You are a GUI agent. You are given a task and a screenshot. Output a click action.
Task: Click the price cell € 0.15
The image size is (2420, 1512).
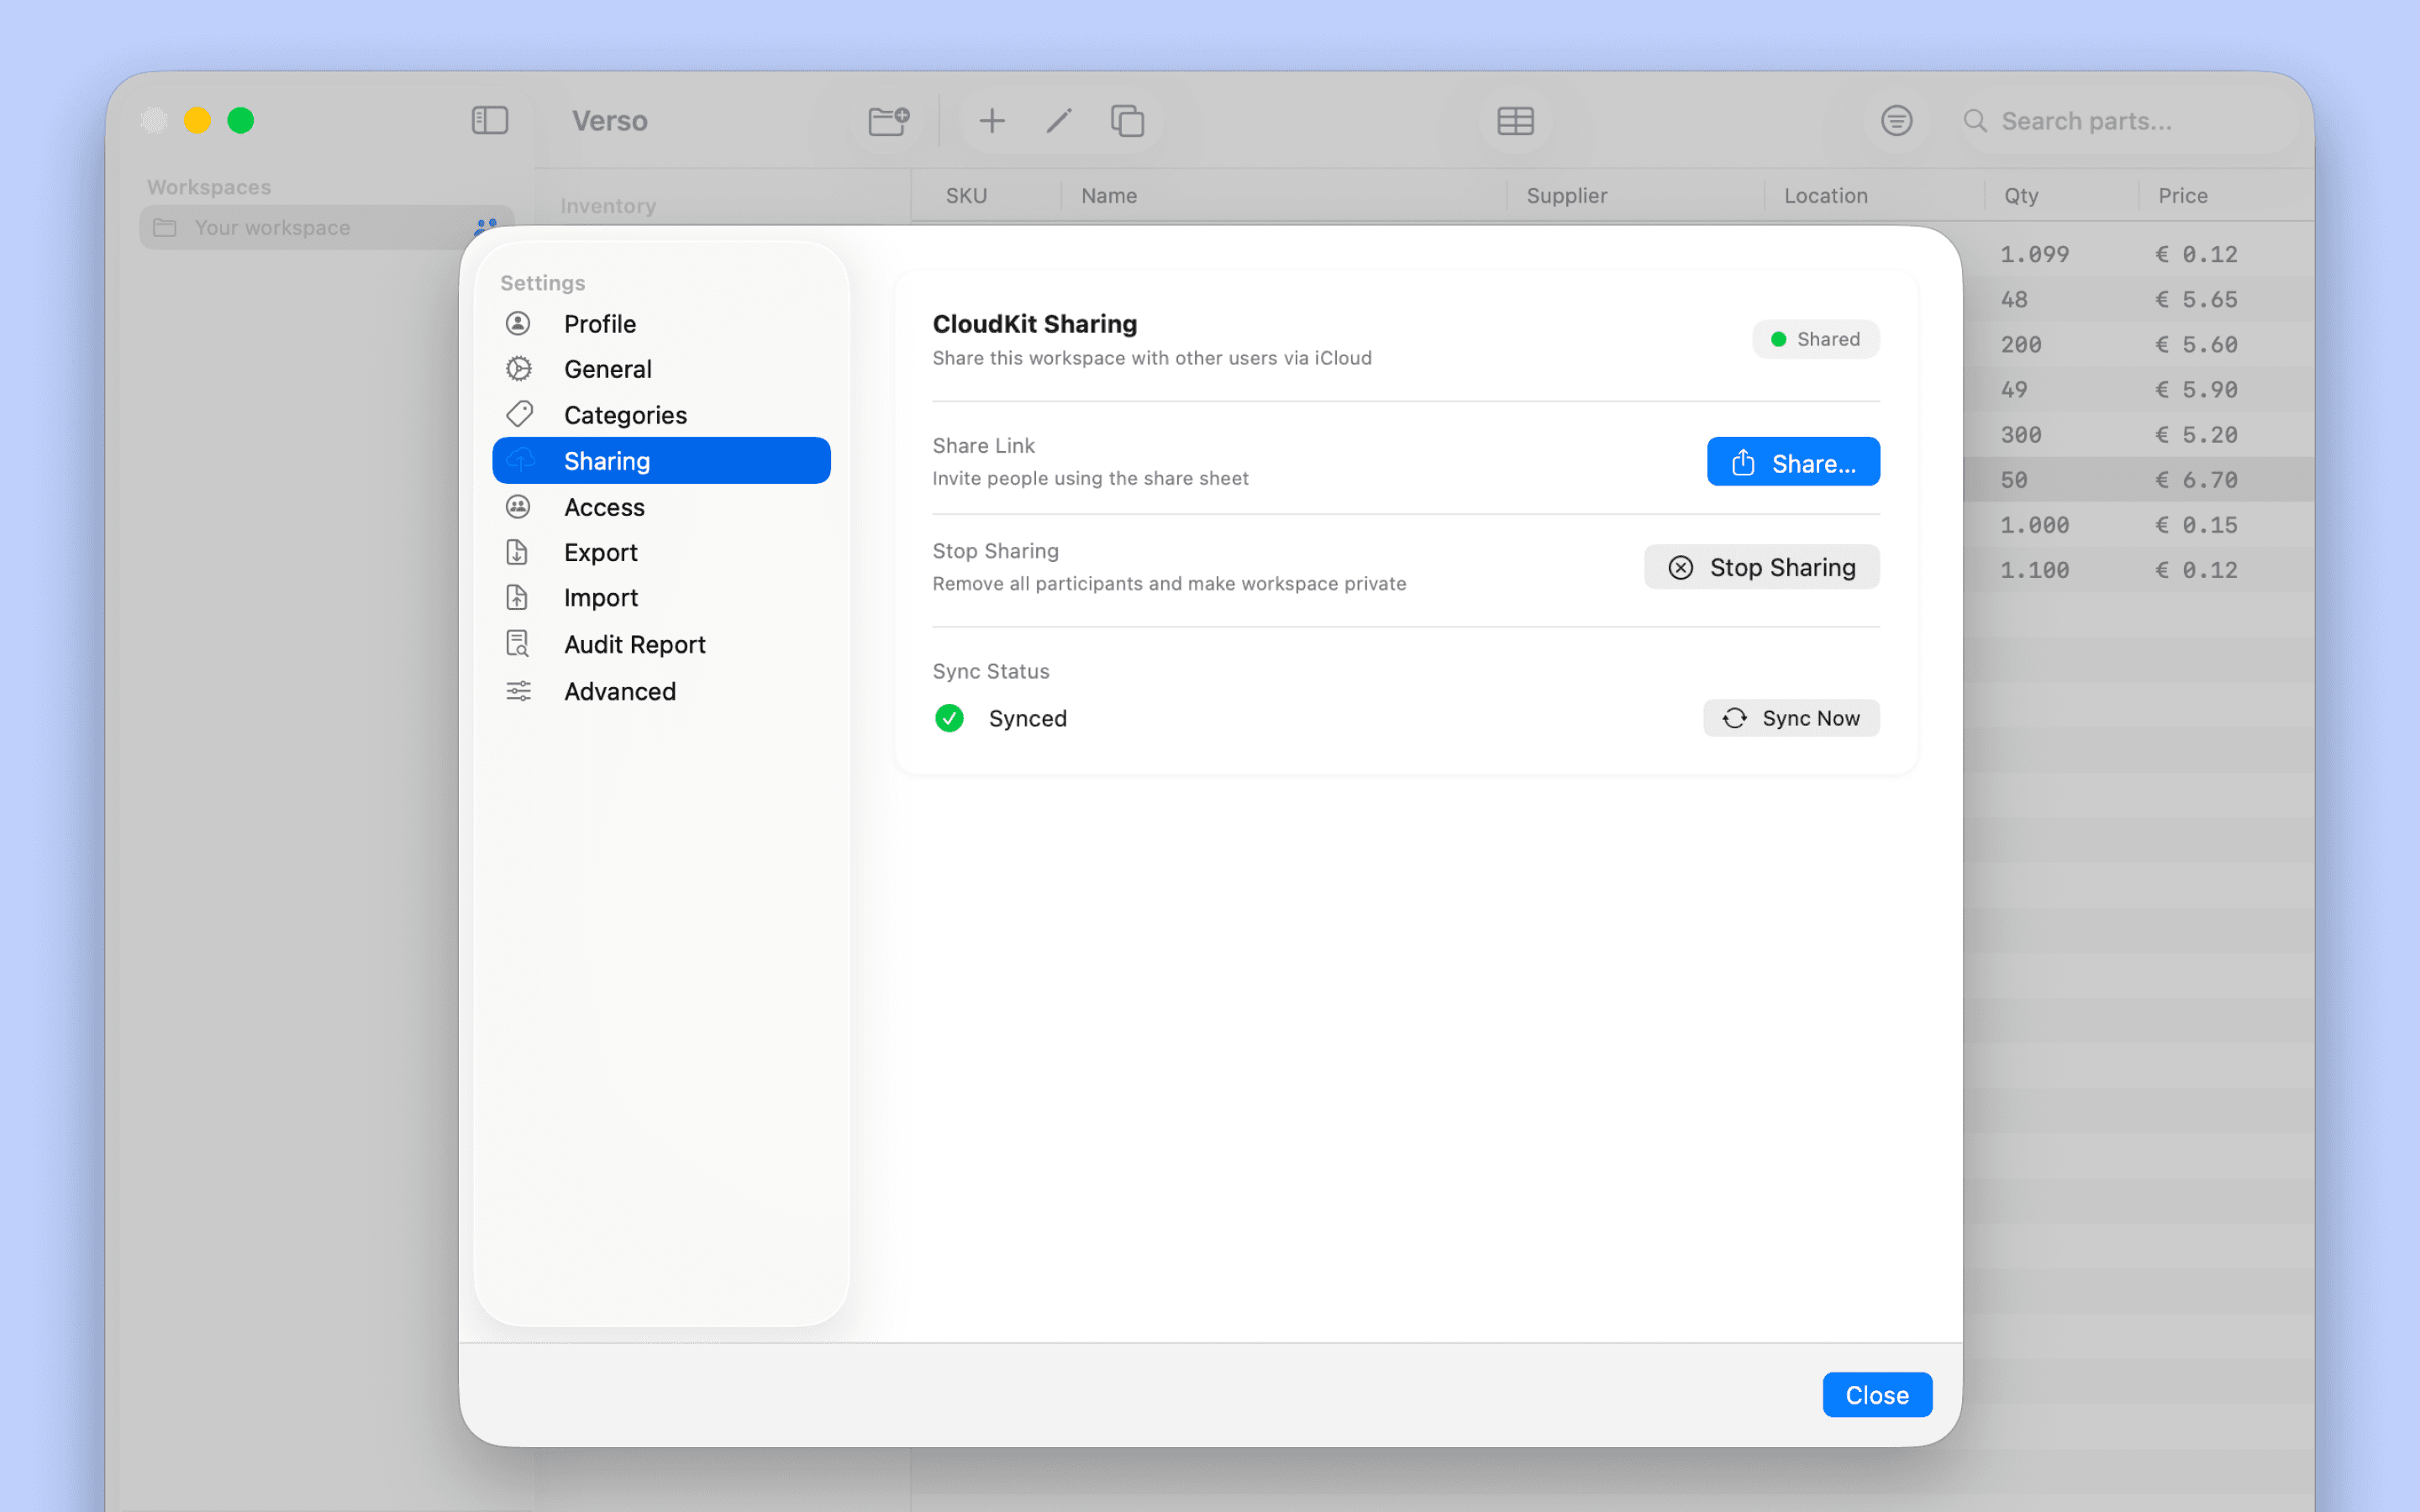pyautogui.click(x=2195, y=525)
